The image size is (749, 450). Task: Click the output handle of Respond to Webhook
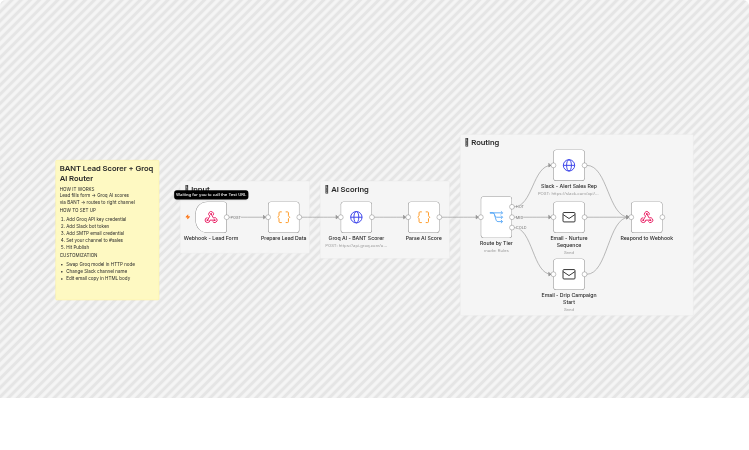[663, 217]
